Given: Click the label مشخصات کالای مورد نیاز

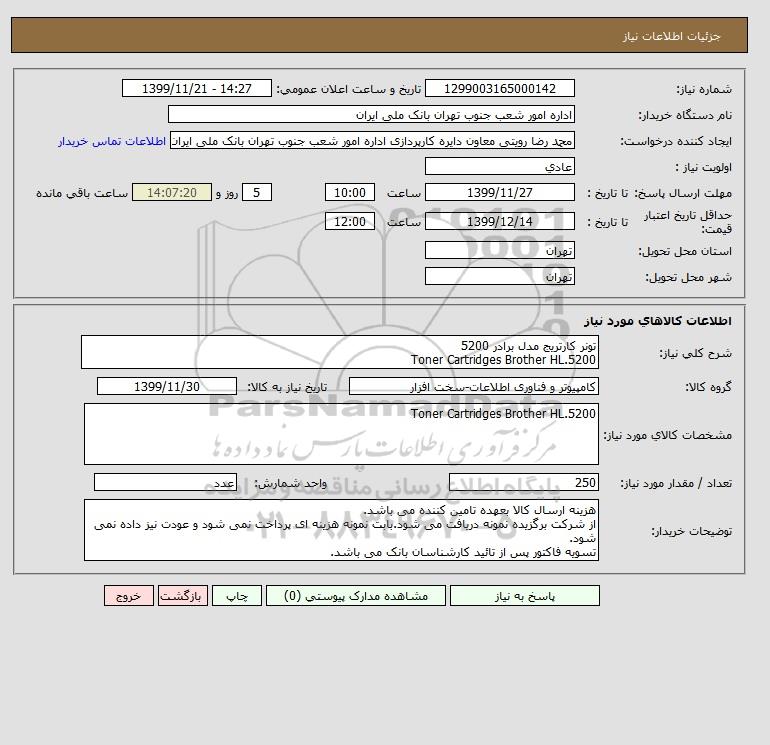Looking at the screenshot, I should [x=668, y=435].
